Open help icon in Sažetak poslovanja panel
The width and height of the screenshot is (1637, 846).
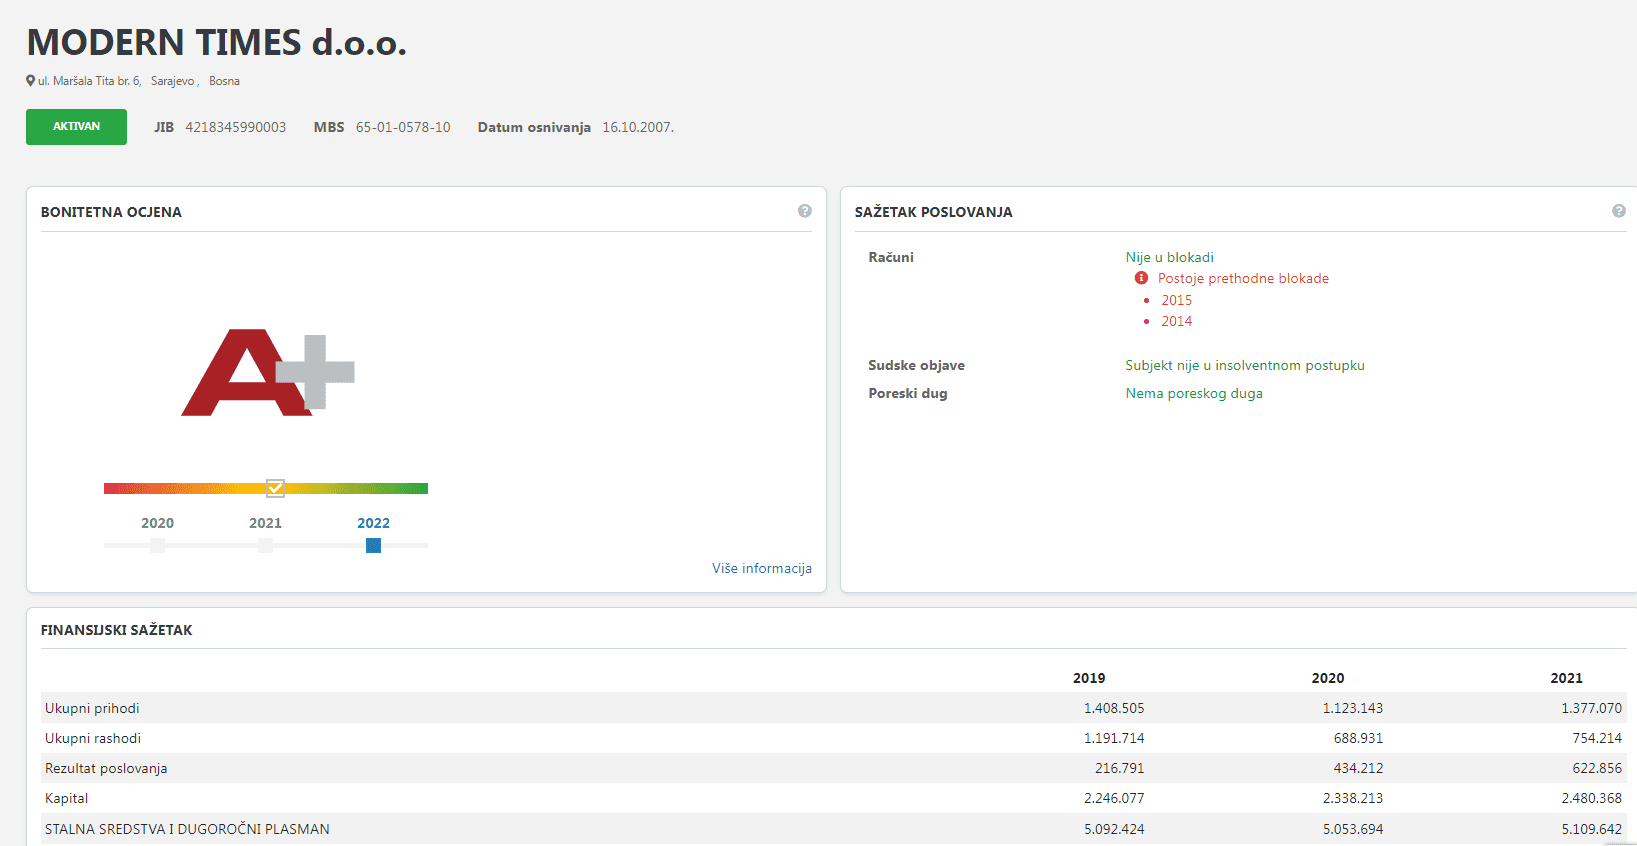point(1619,211)
